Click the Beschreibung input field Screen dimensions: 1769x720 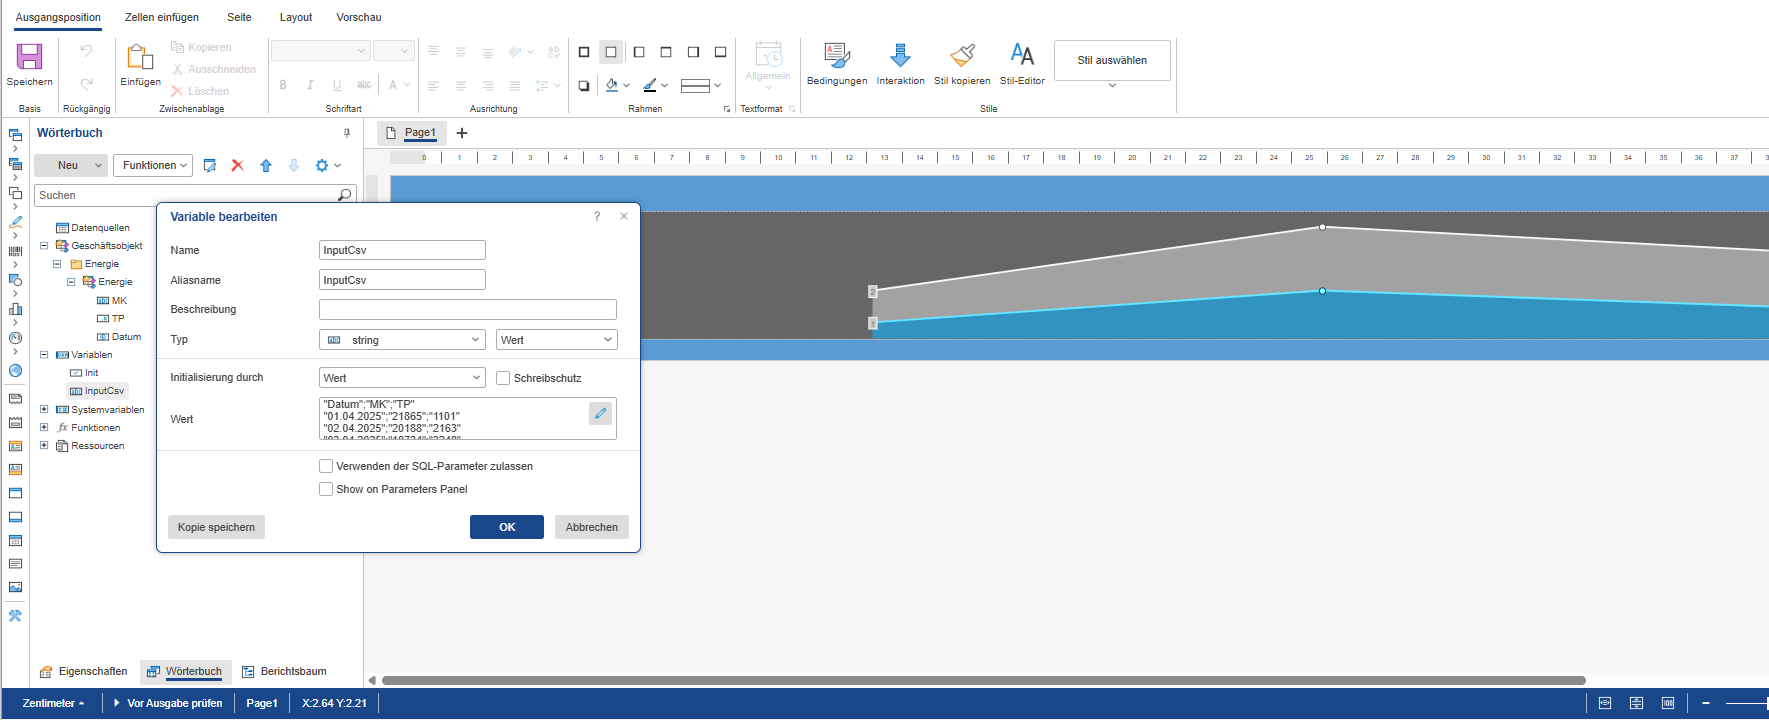click(x=467, y=310)
